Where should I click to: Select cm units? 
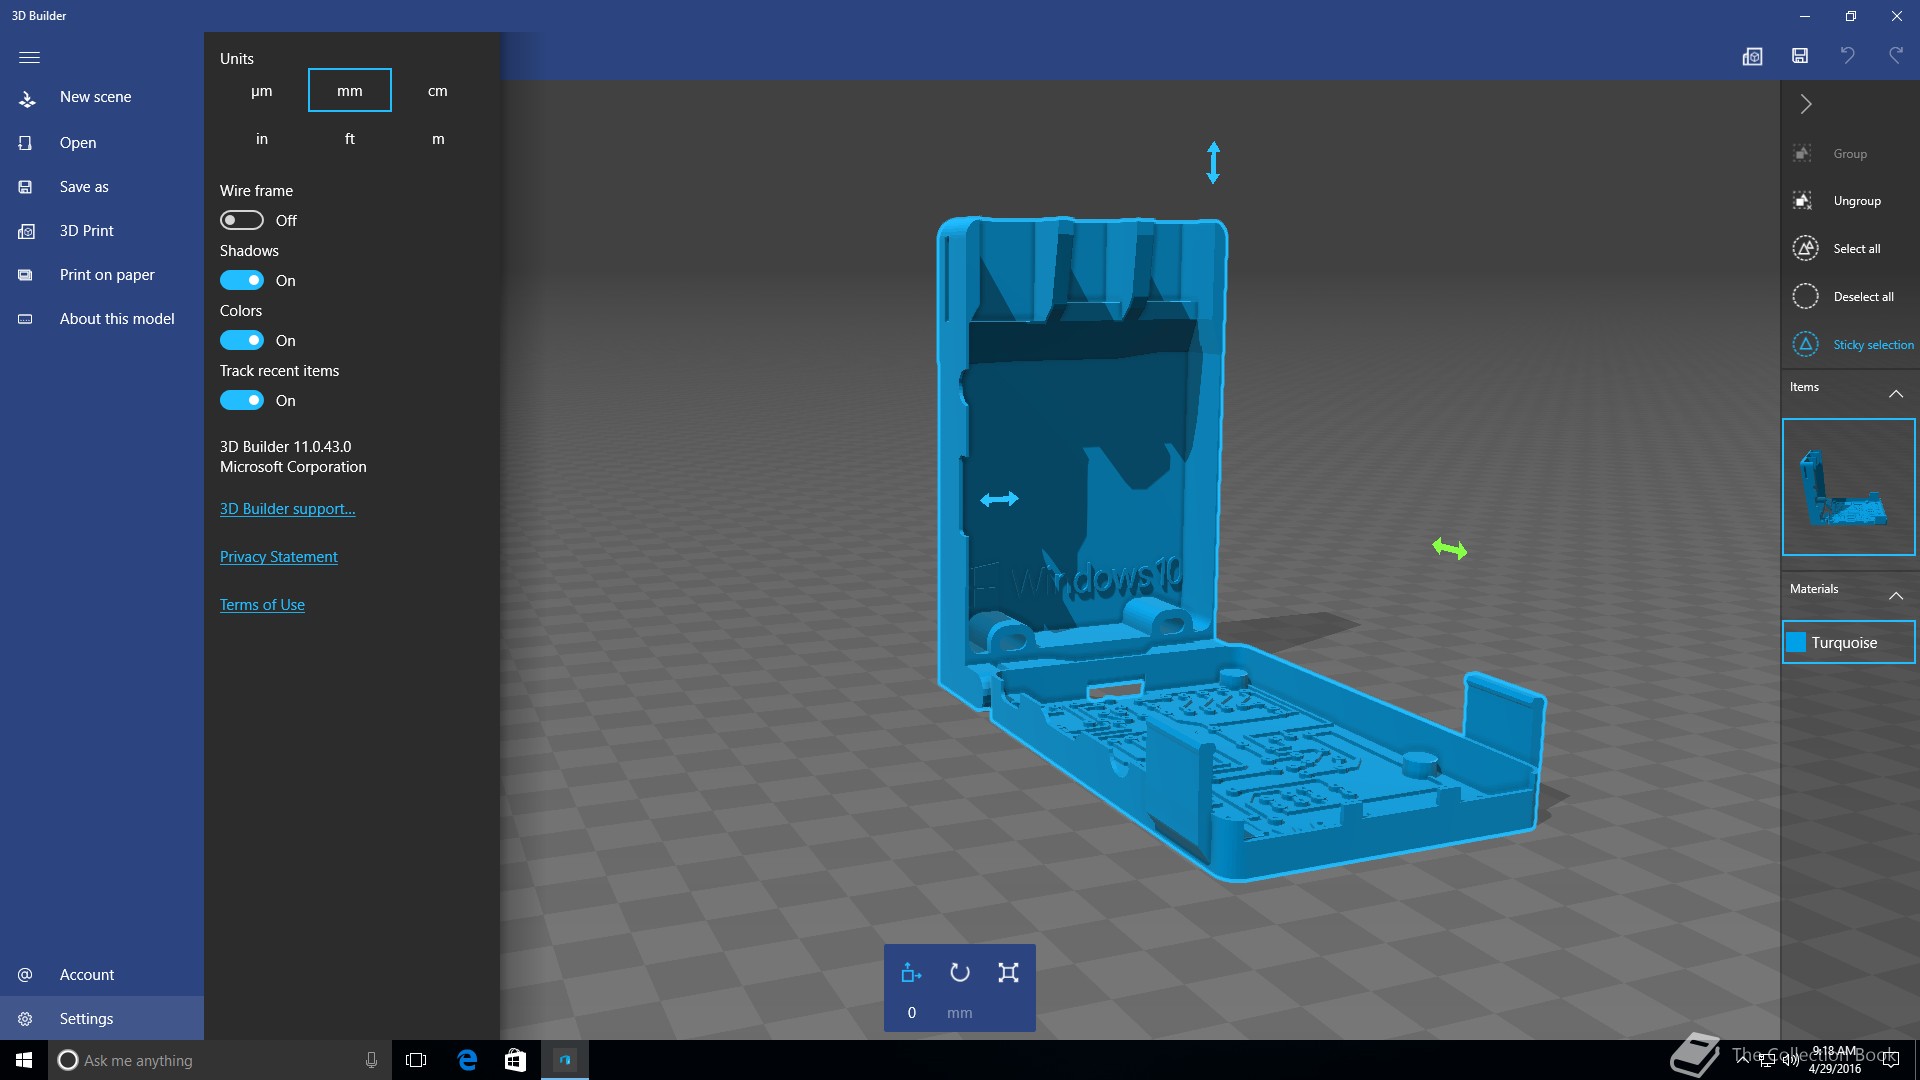[438, 91]
